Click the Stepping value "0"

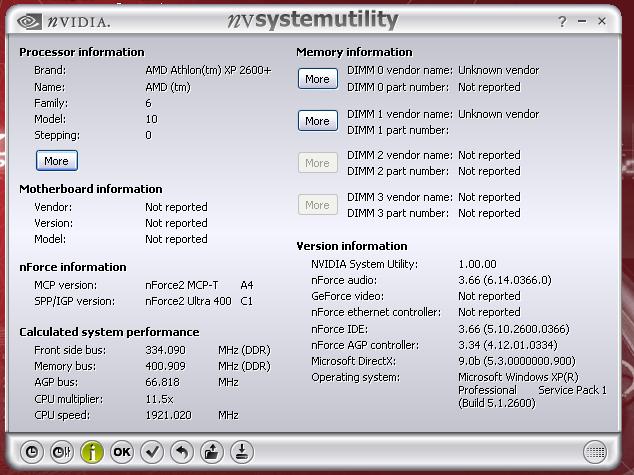(x=148, y=135)
